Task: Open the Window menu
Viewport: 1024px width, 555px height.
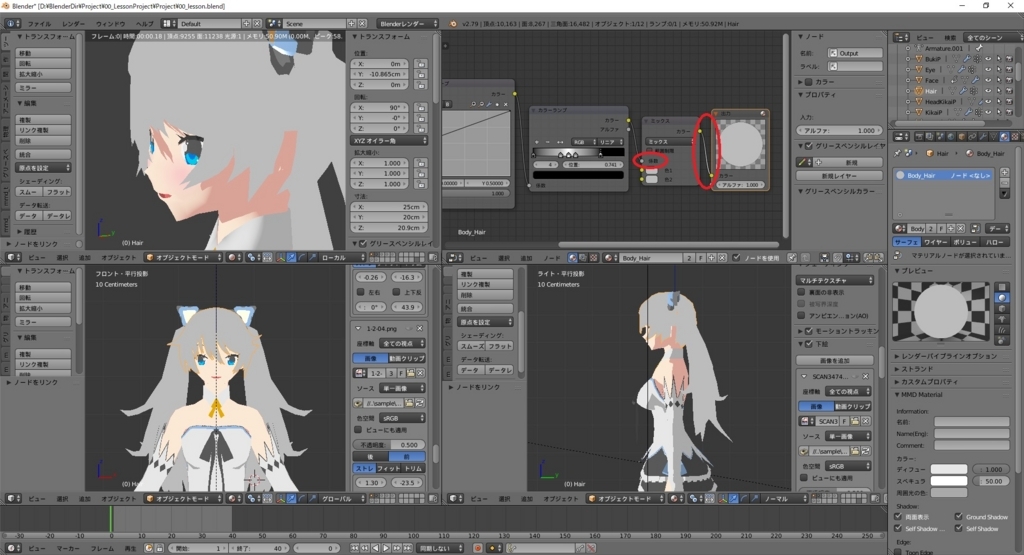Action: 110,24
